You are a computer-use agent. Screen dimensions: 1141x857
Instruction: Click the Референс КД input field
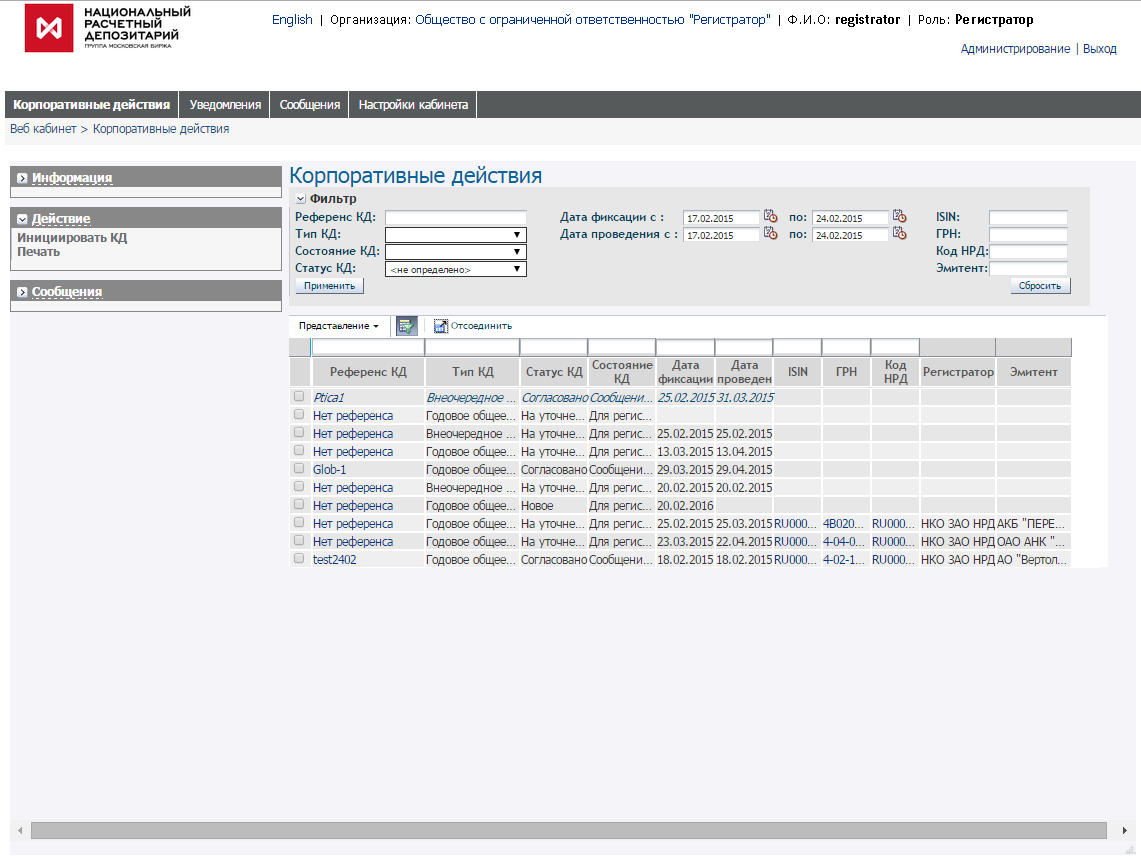[456, 217]
